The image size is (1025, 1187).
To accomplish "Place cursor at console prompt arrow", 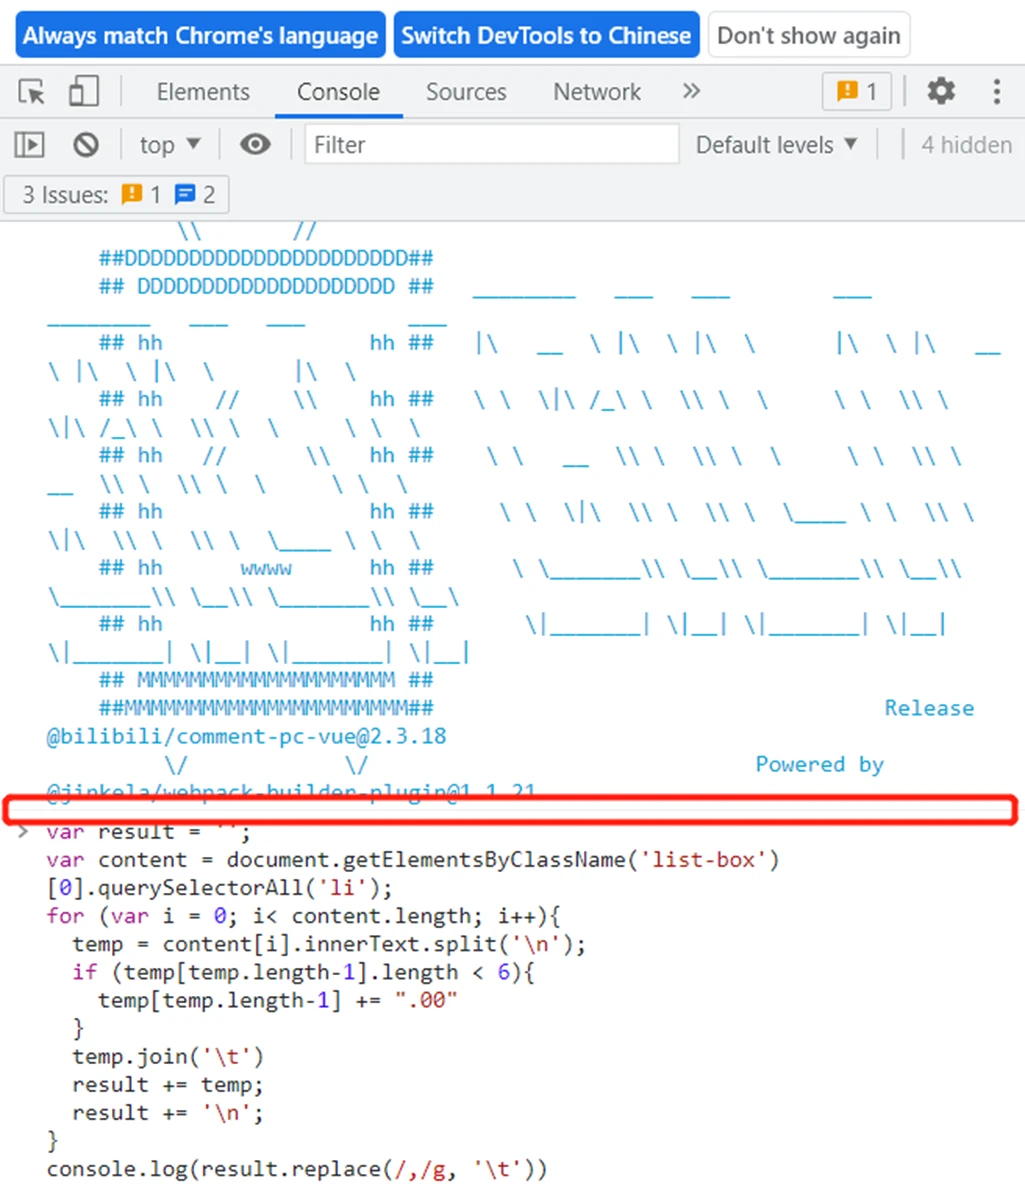I will pos(23,832).
